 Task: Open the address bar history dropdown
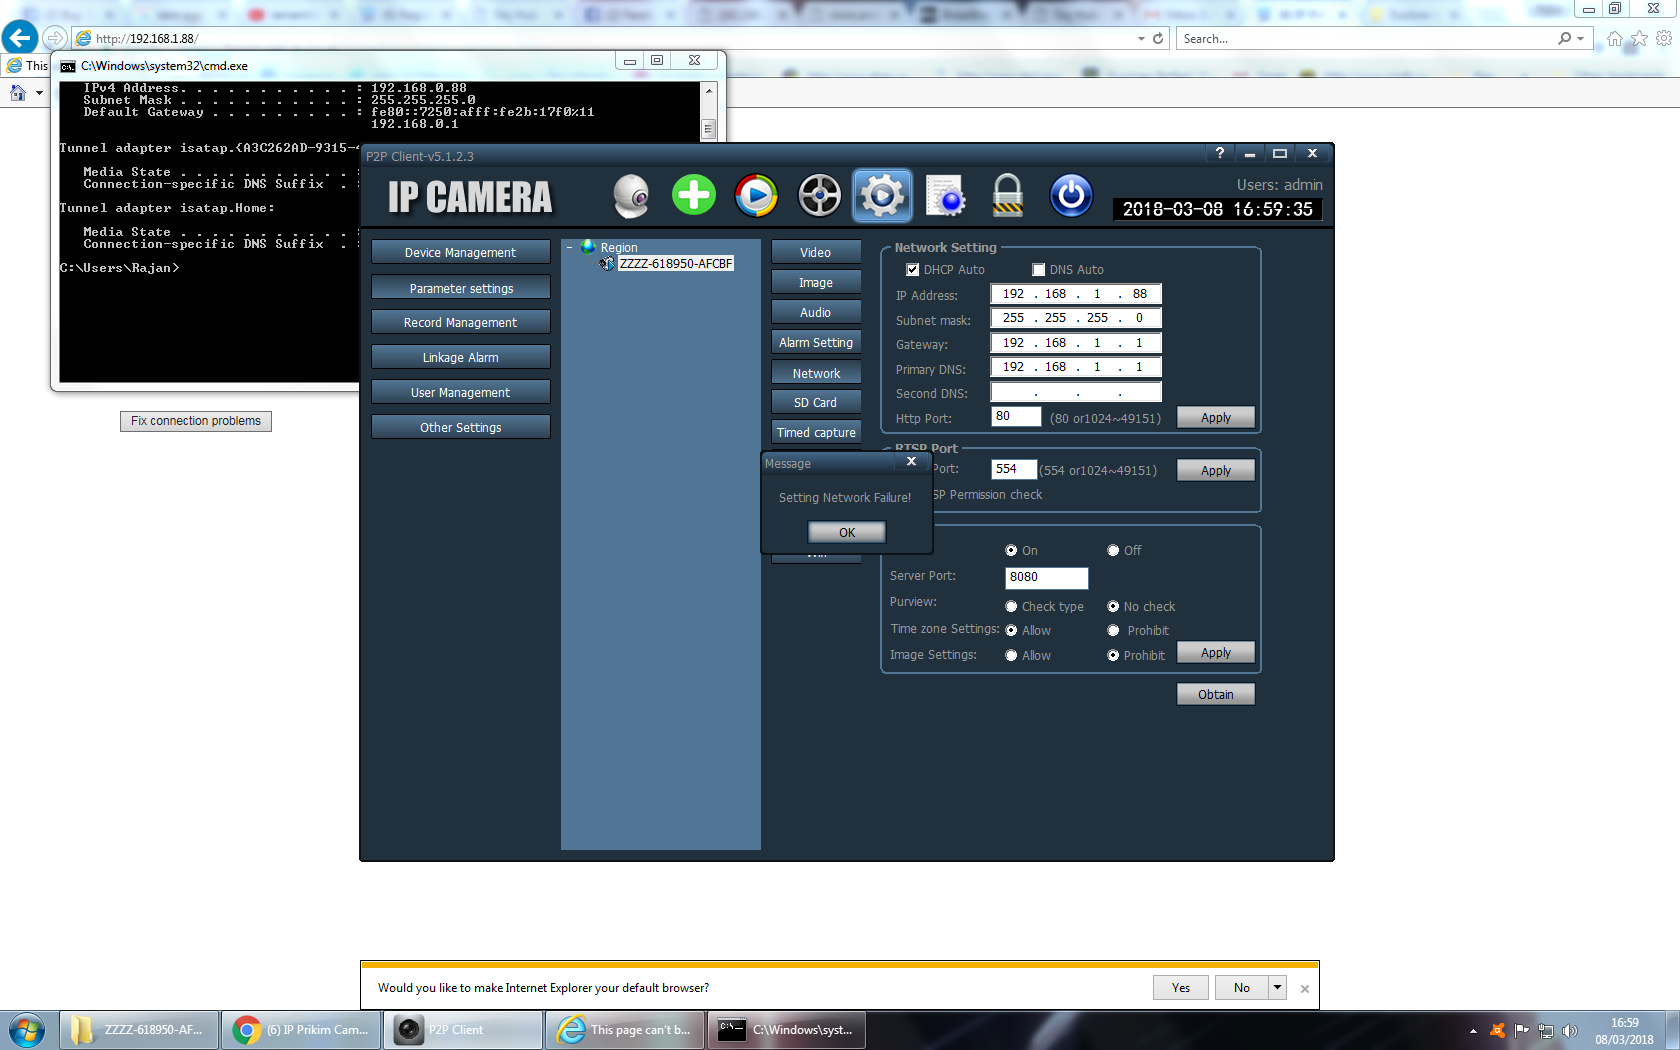(x=1141, y=39)
